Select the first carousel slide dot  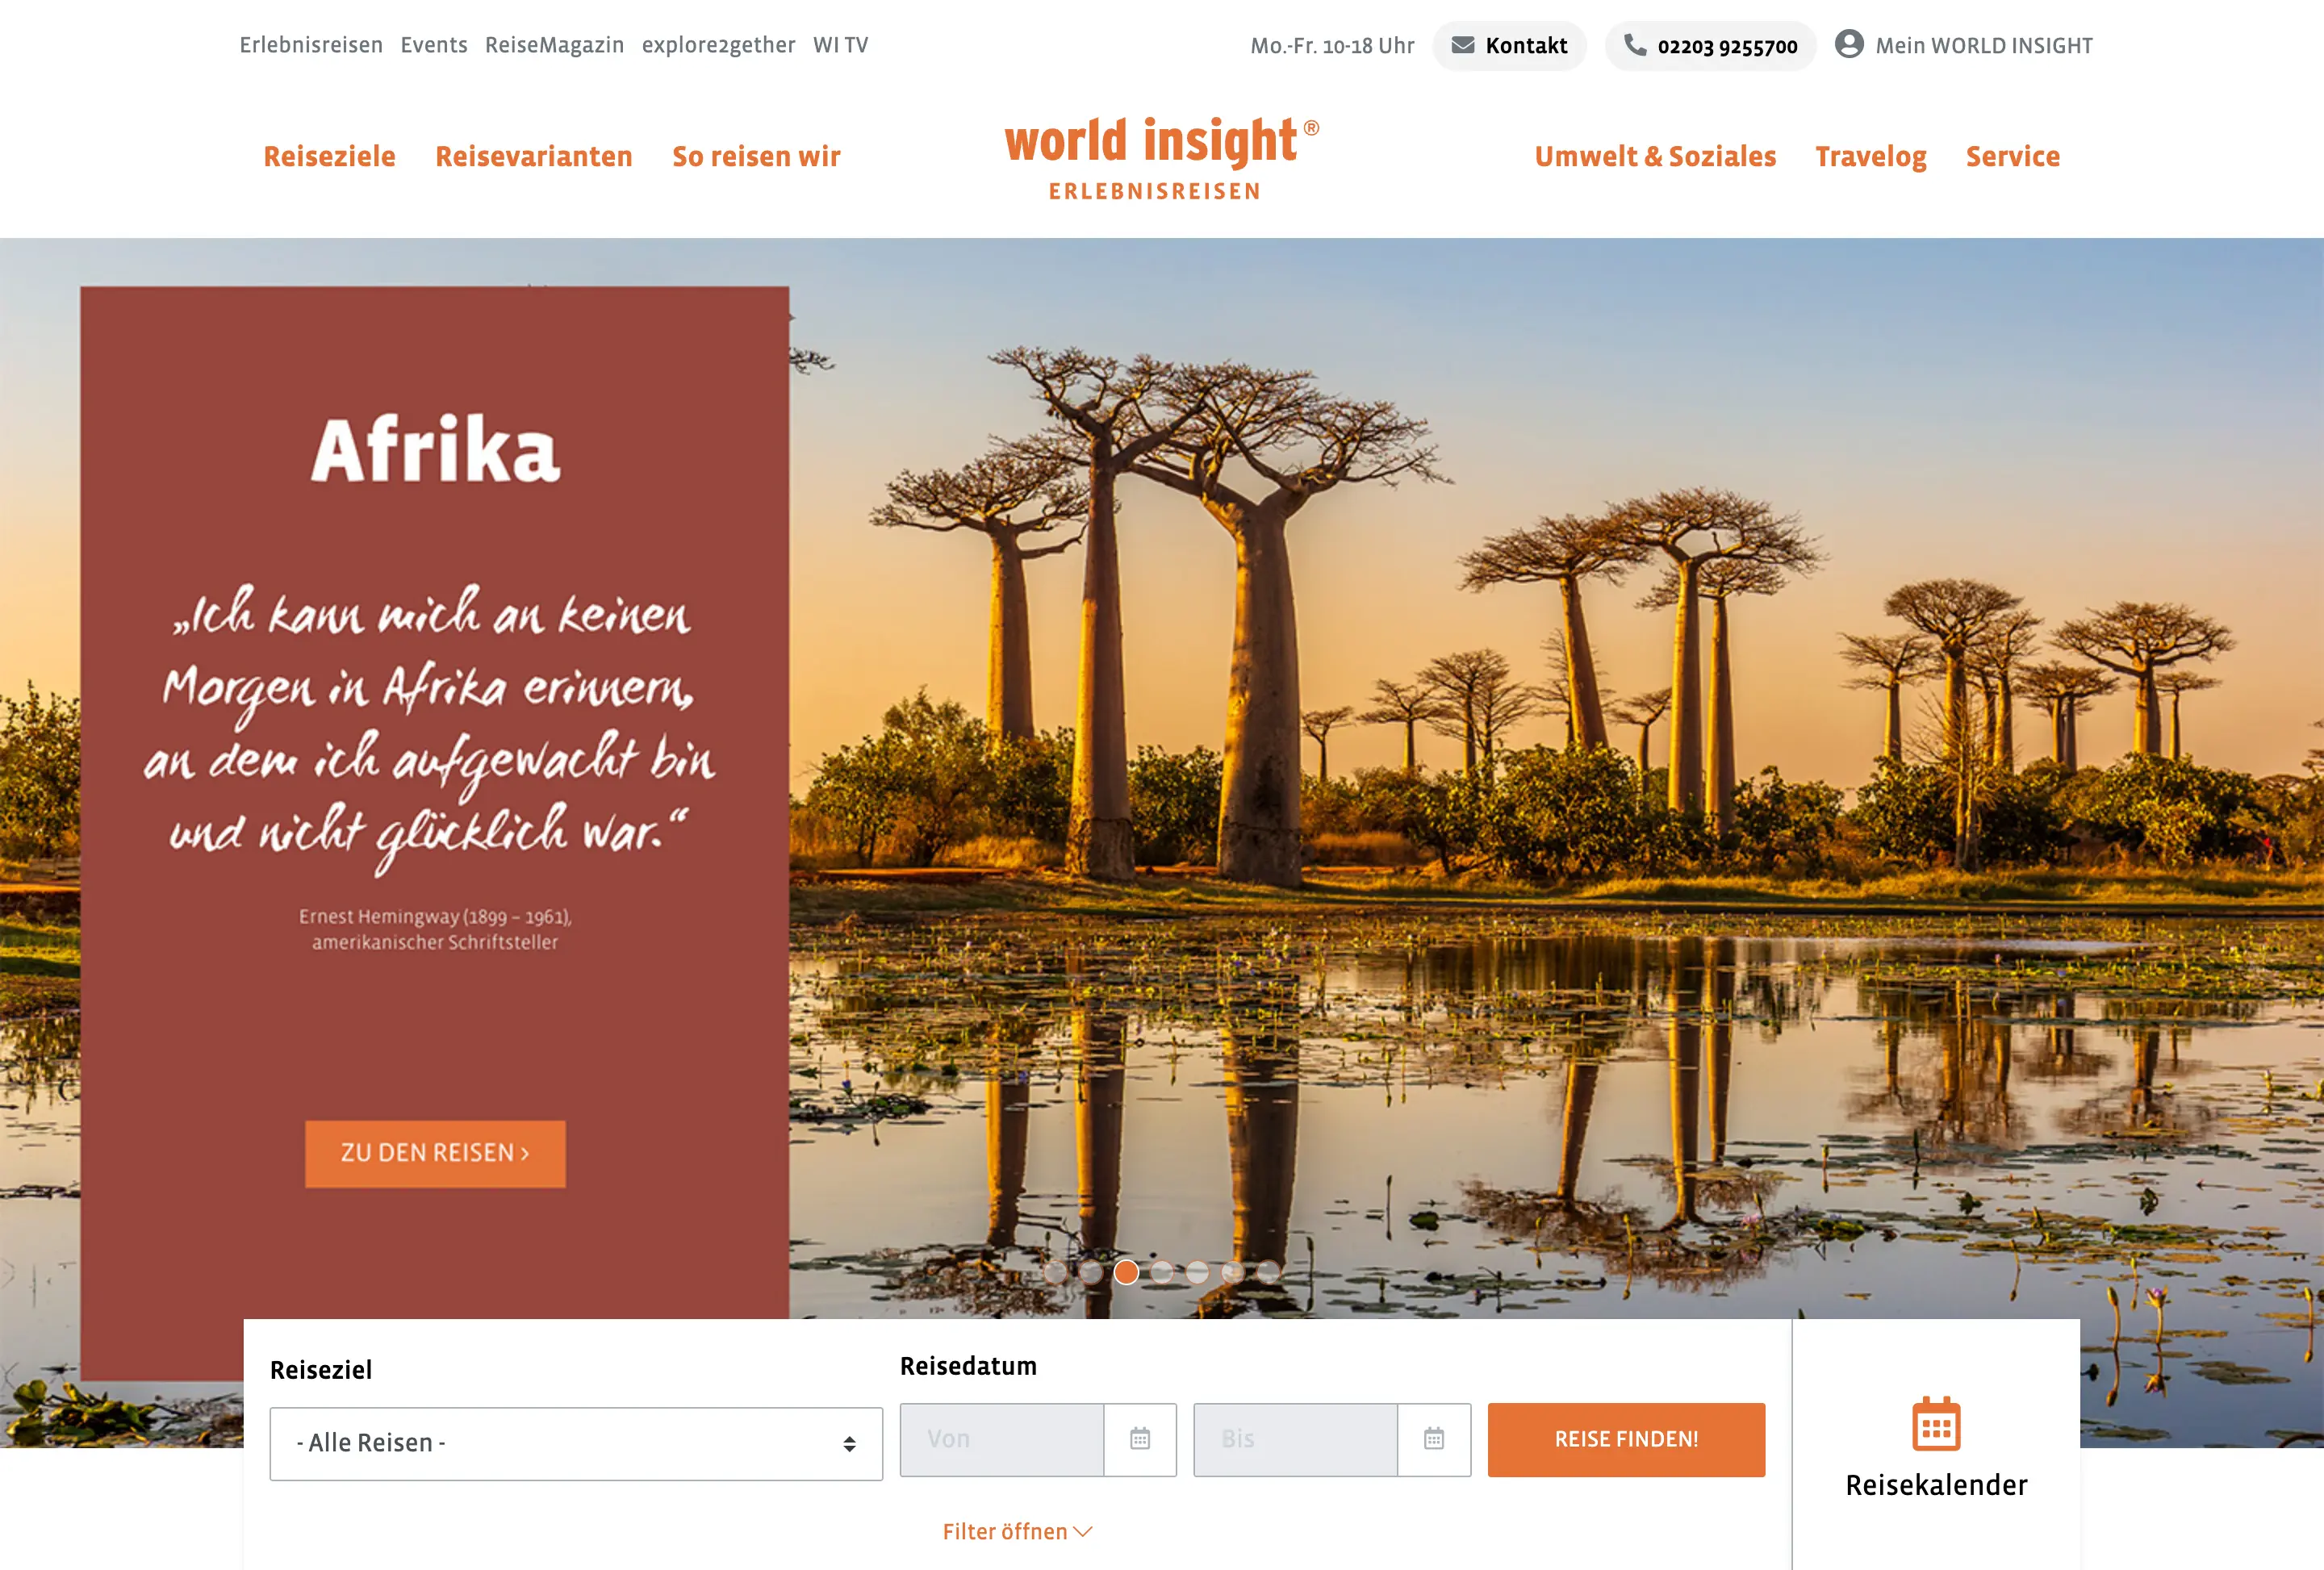point(1055,1272)
